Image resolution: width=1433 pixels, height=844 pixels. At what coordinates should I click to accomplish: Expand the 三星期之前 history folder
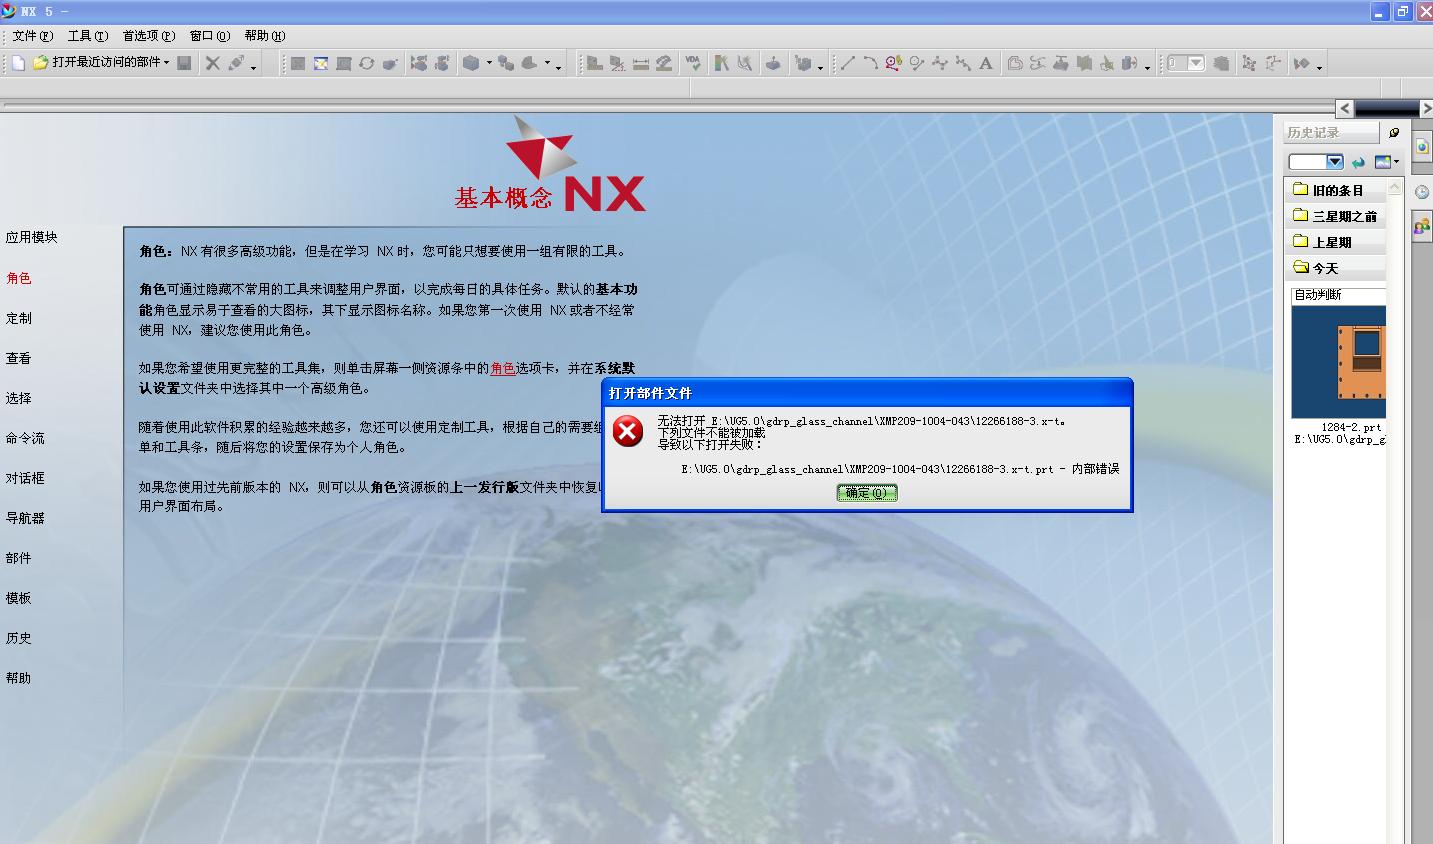[x=1336, y=216]
